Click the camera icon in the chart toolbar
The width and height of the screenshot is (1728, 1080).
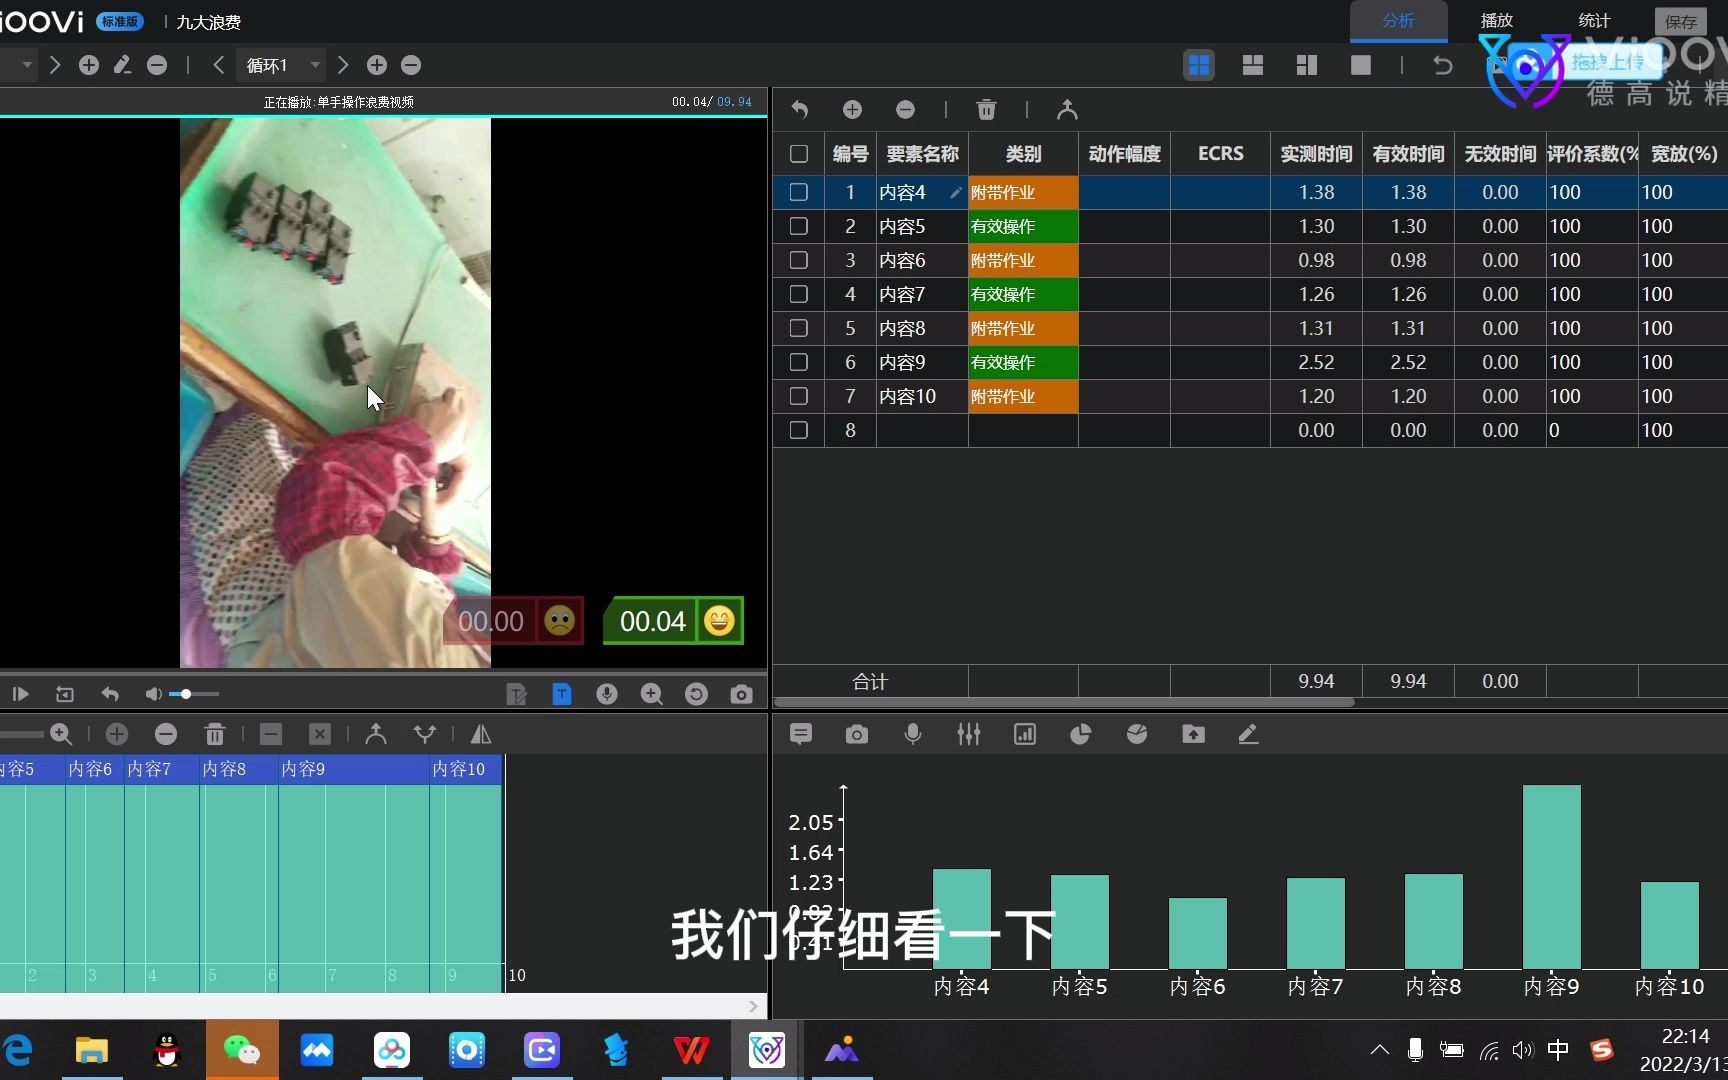pyautogui.click(x=856, y=734)
